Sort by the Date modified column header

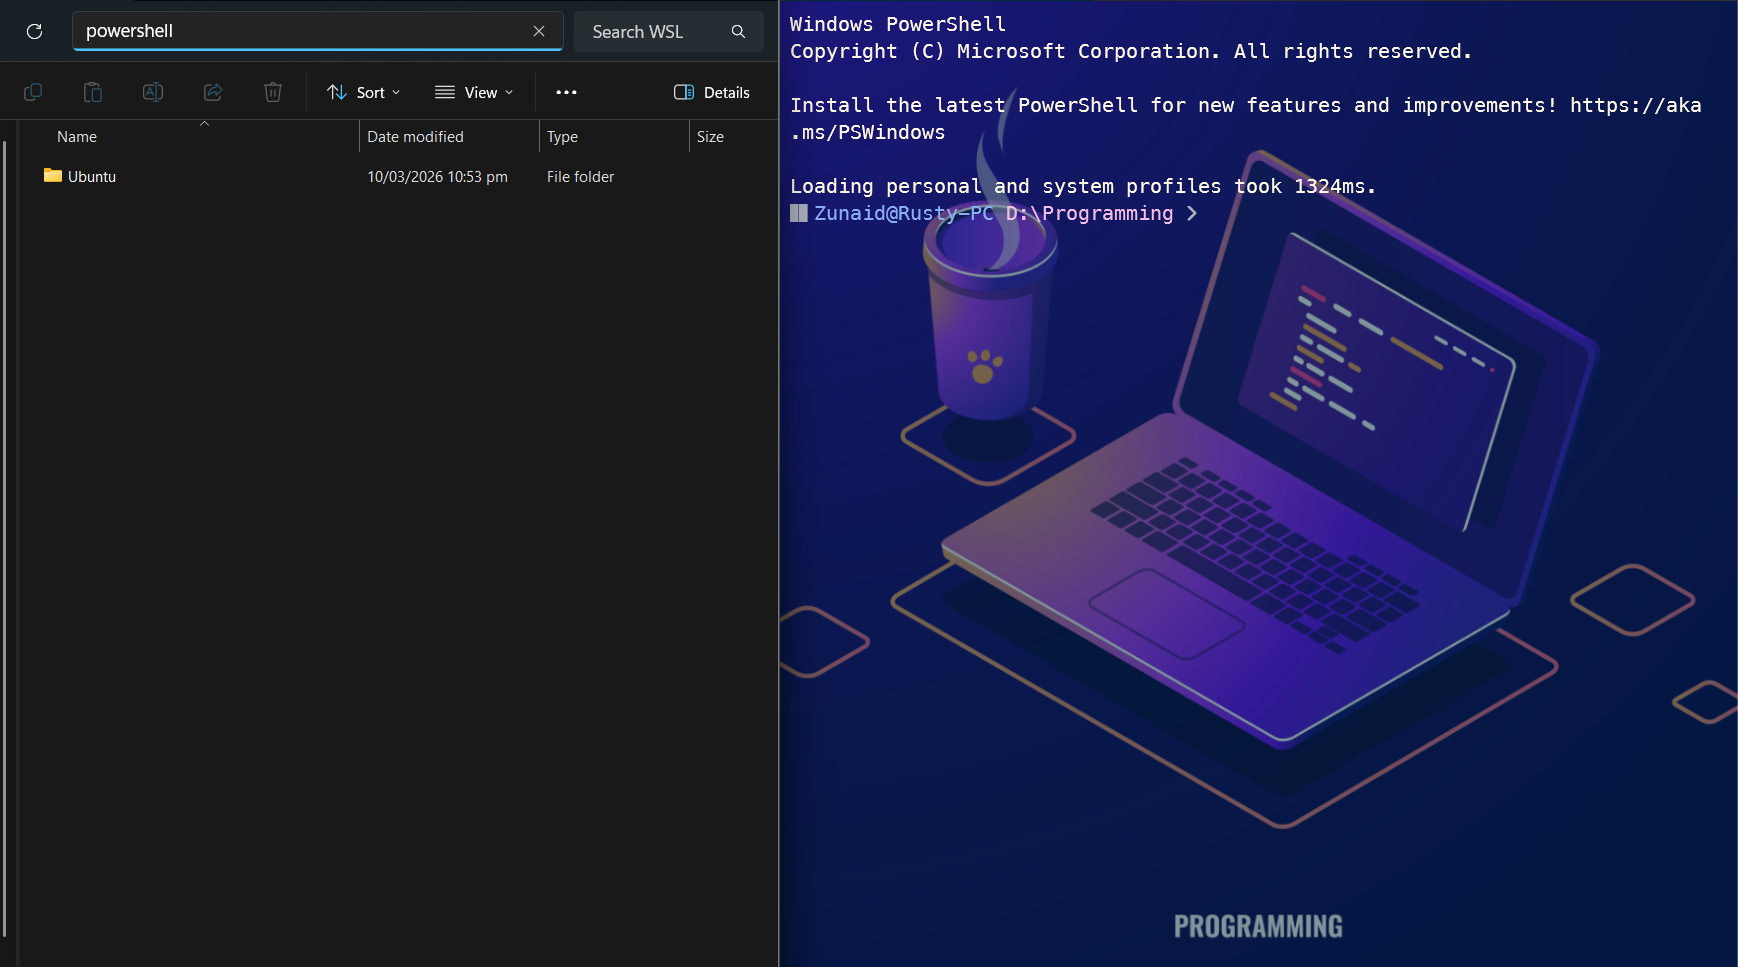[449, 136]
